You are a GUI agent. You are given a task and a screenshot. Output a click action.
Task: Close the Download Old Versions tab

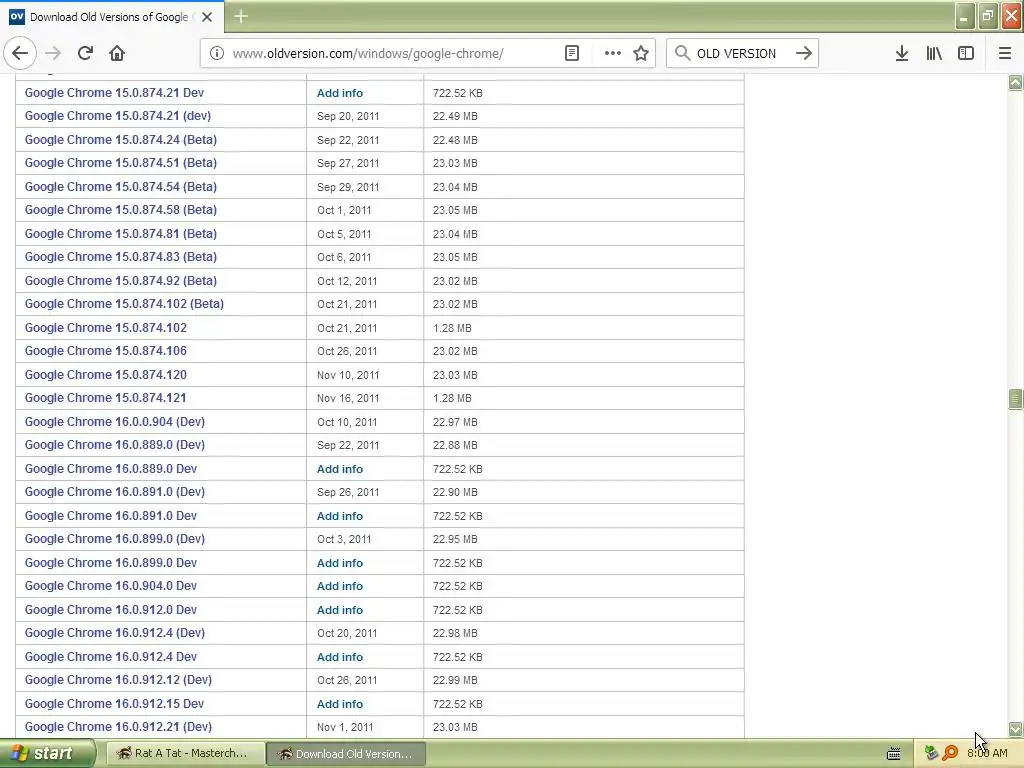click(207, 17)
